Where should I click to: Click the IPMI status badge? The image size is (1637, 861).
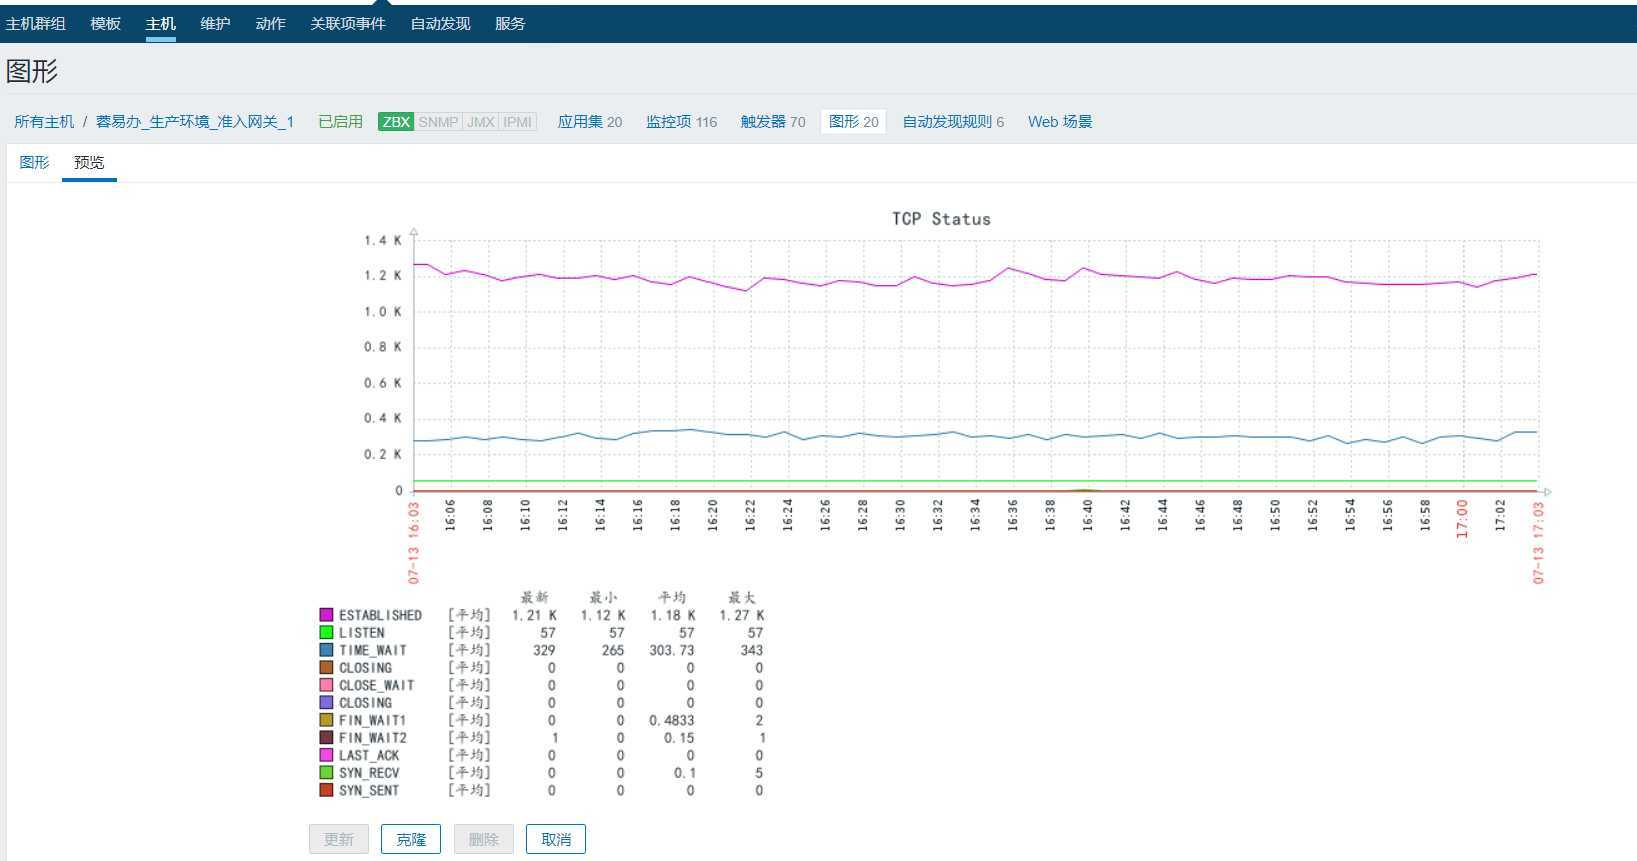[517, 122]
